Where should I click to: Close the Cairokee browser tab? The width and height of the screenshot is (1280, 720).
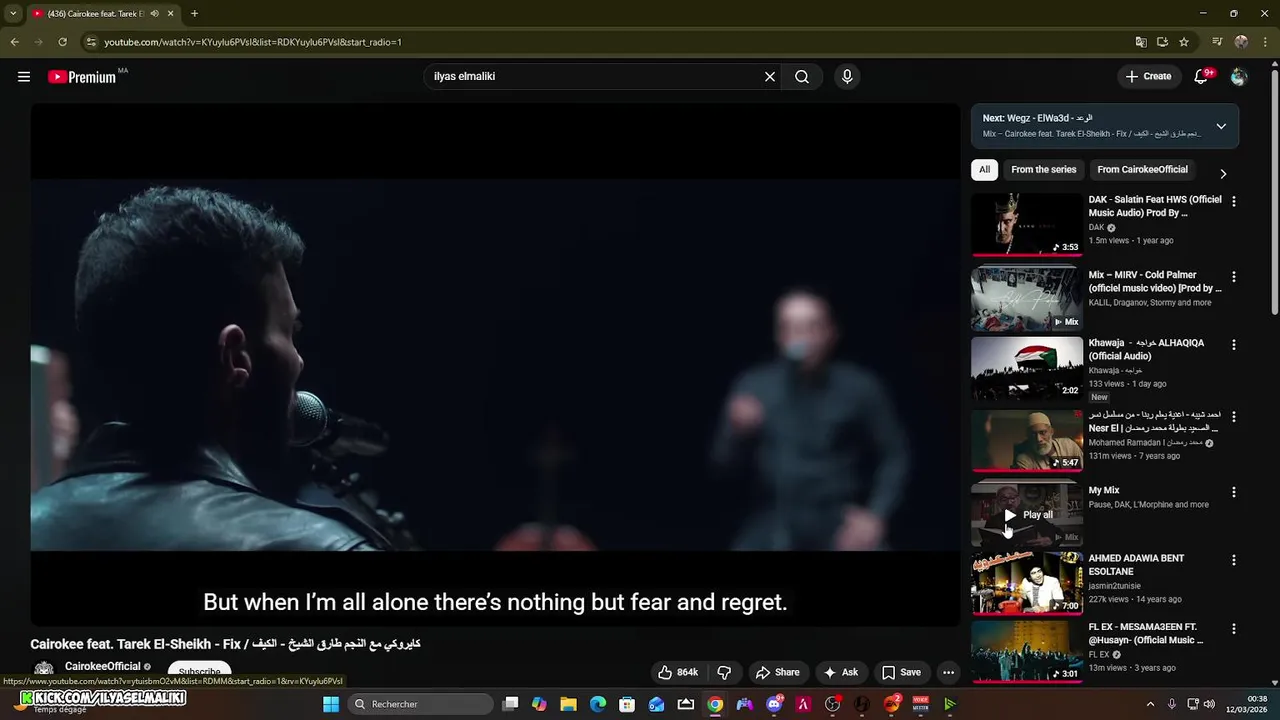point(171,14)
